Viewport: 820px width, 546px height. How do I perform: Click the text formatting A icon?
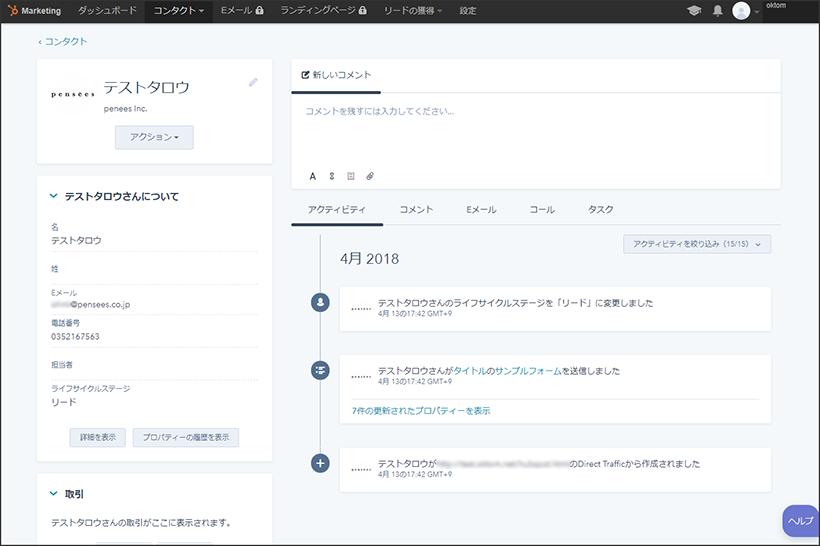[313, 176]
